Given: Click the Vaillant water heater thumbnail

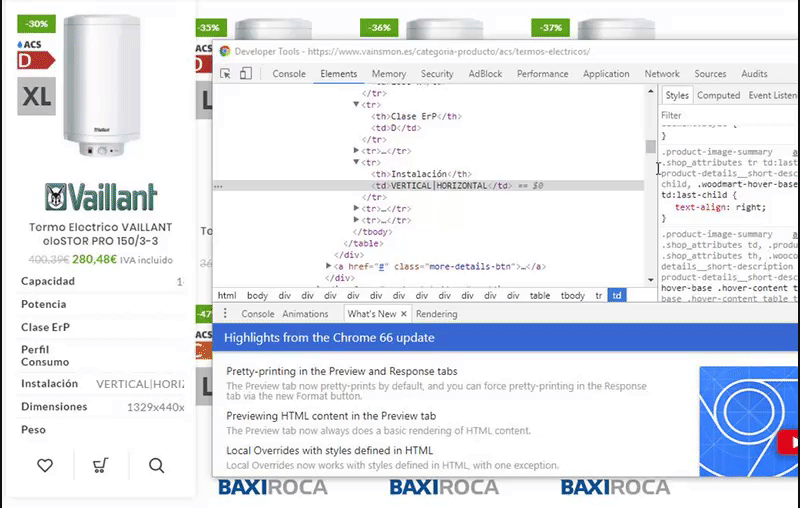Looking at the screenshot, I should pos(102,85).
